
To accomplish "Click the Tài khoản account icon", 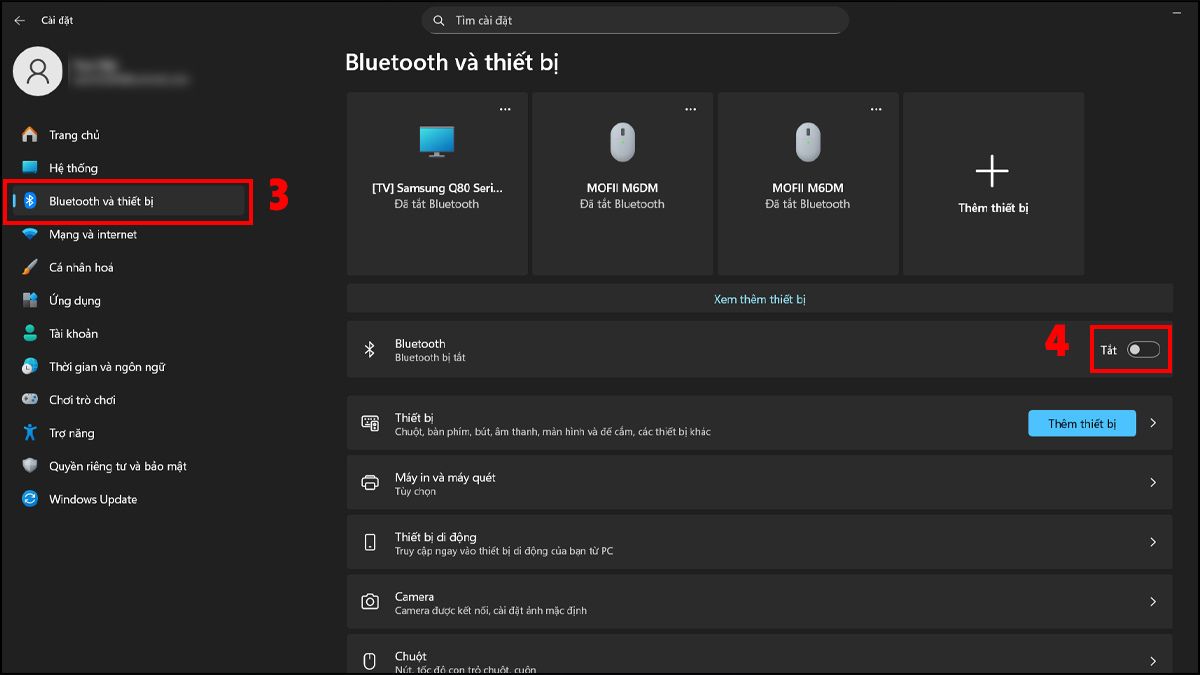I will coord(30,333).
